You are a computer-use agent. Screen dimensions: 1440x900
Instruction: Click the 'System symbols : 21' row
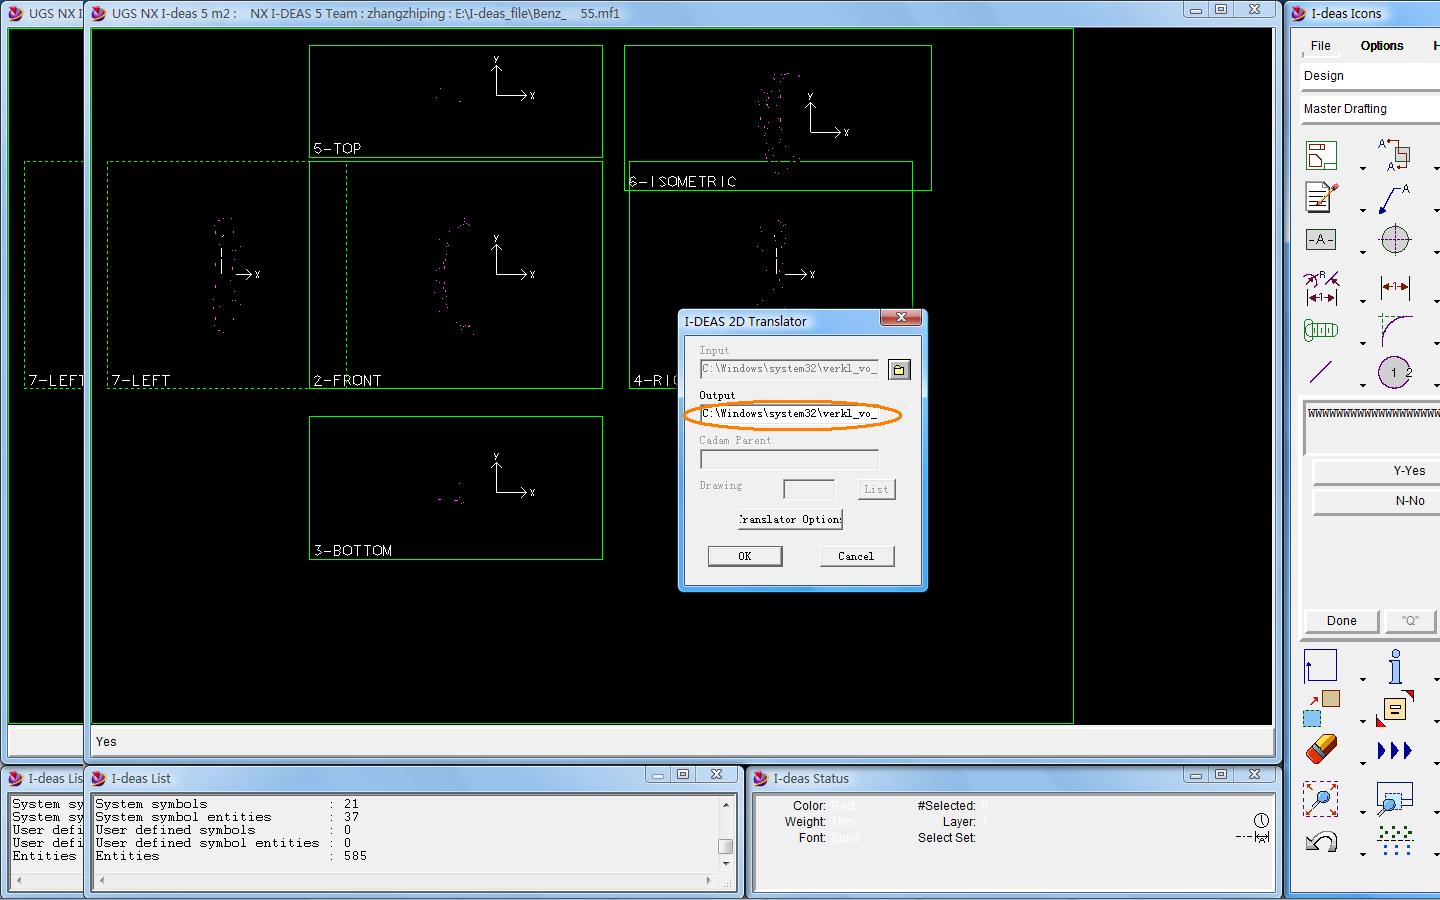[227, 804]
